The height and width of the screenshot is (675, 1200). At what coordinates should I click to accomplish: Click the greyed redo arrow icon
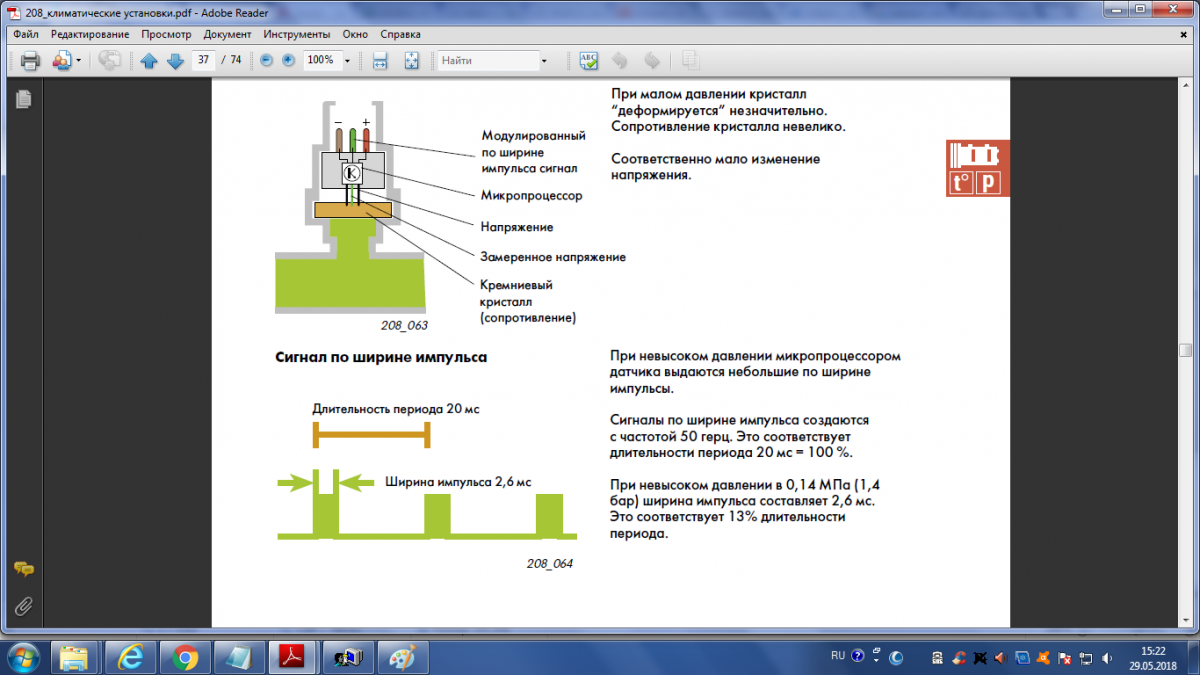tap(651, 60)
